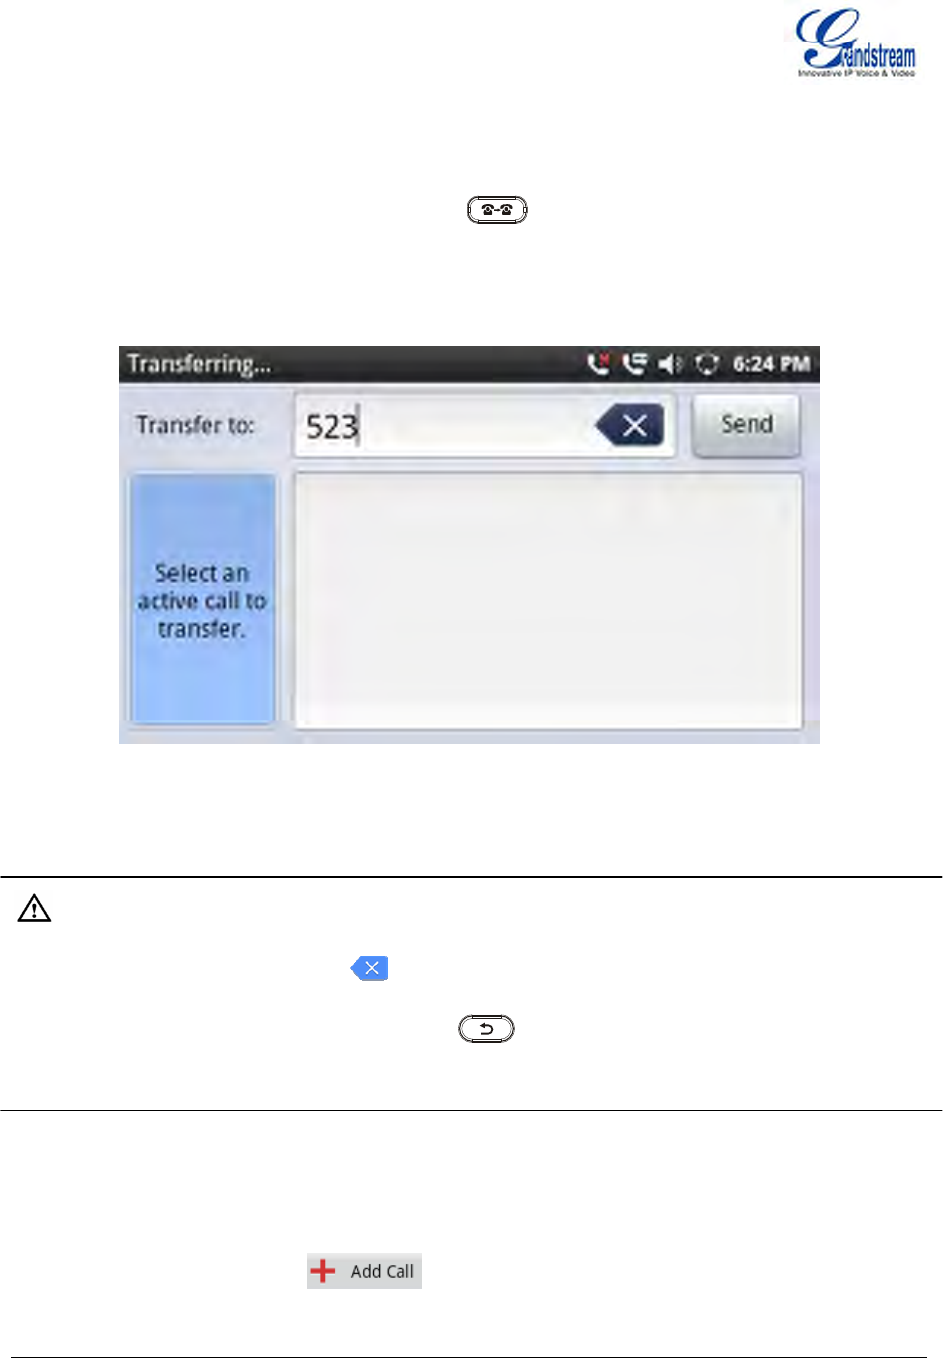This screenshot has width=943, height=1358.
Task: Click the small blue backspace icon in note
Action: pyautogui.click(x=369, y=968)
